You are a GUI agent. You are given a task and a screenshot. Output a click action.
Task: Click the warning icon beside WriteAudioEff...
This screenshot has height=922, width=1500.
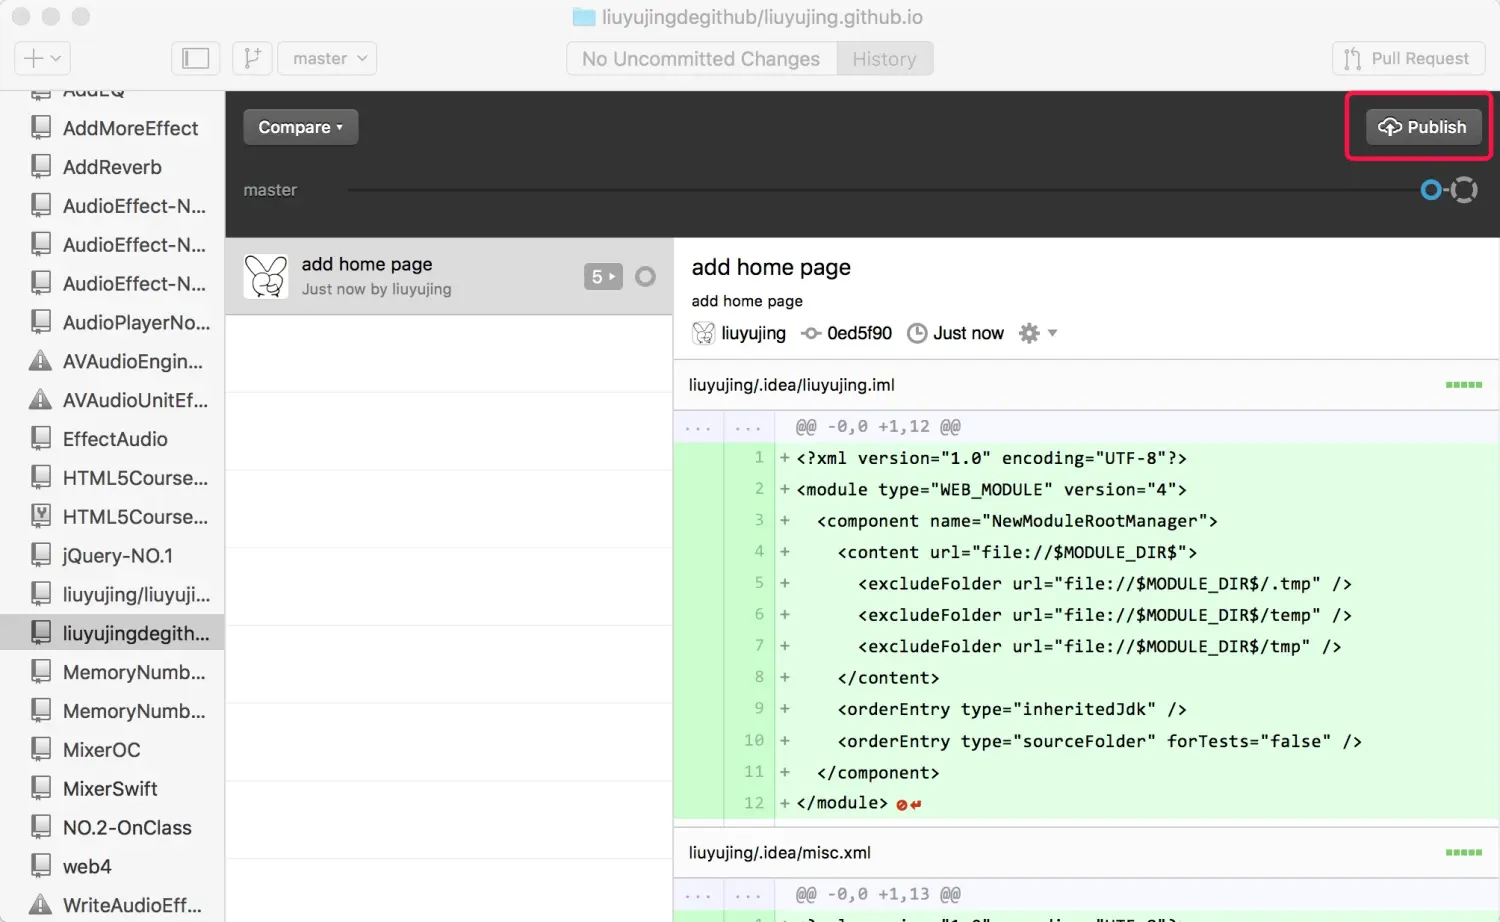(x=40, y=905)
